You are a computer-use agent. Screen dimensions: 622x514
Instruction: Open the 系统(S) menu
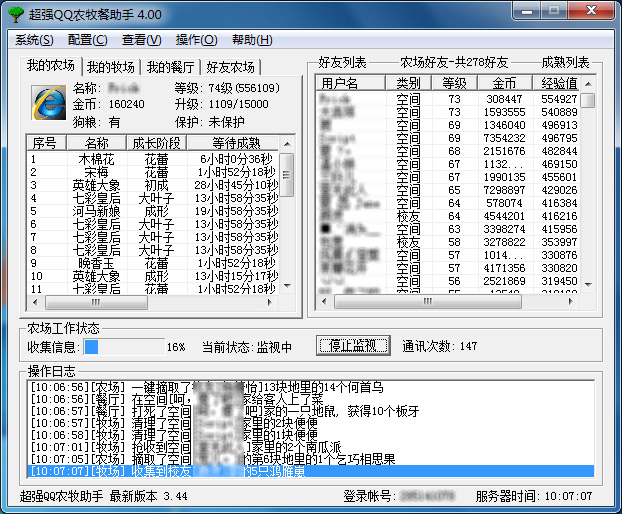click(x=34, y=40)
